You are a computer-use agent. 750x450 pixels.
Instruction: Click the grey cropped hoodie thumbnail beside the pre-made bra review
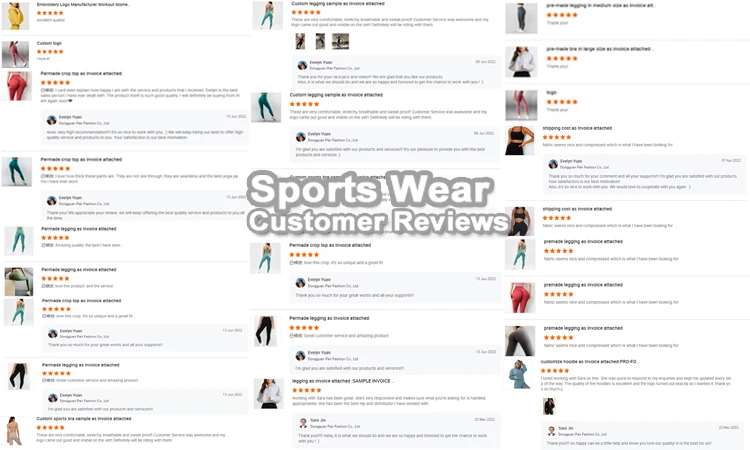click(521, 62)
